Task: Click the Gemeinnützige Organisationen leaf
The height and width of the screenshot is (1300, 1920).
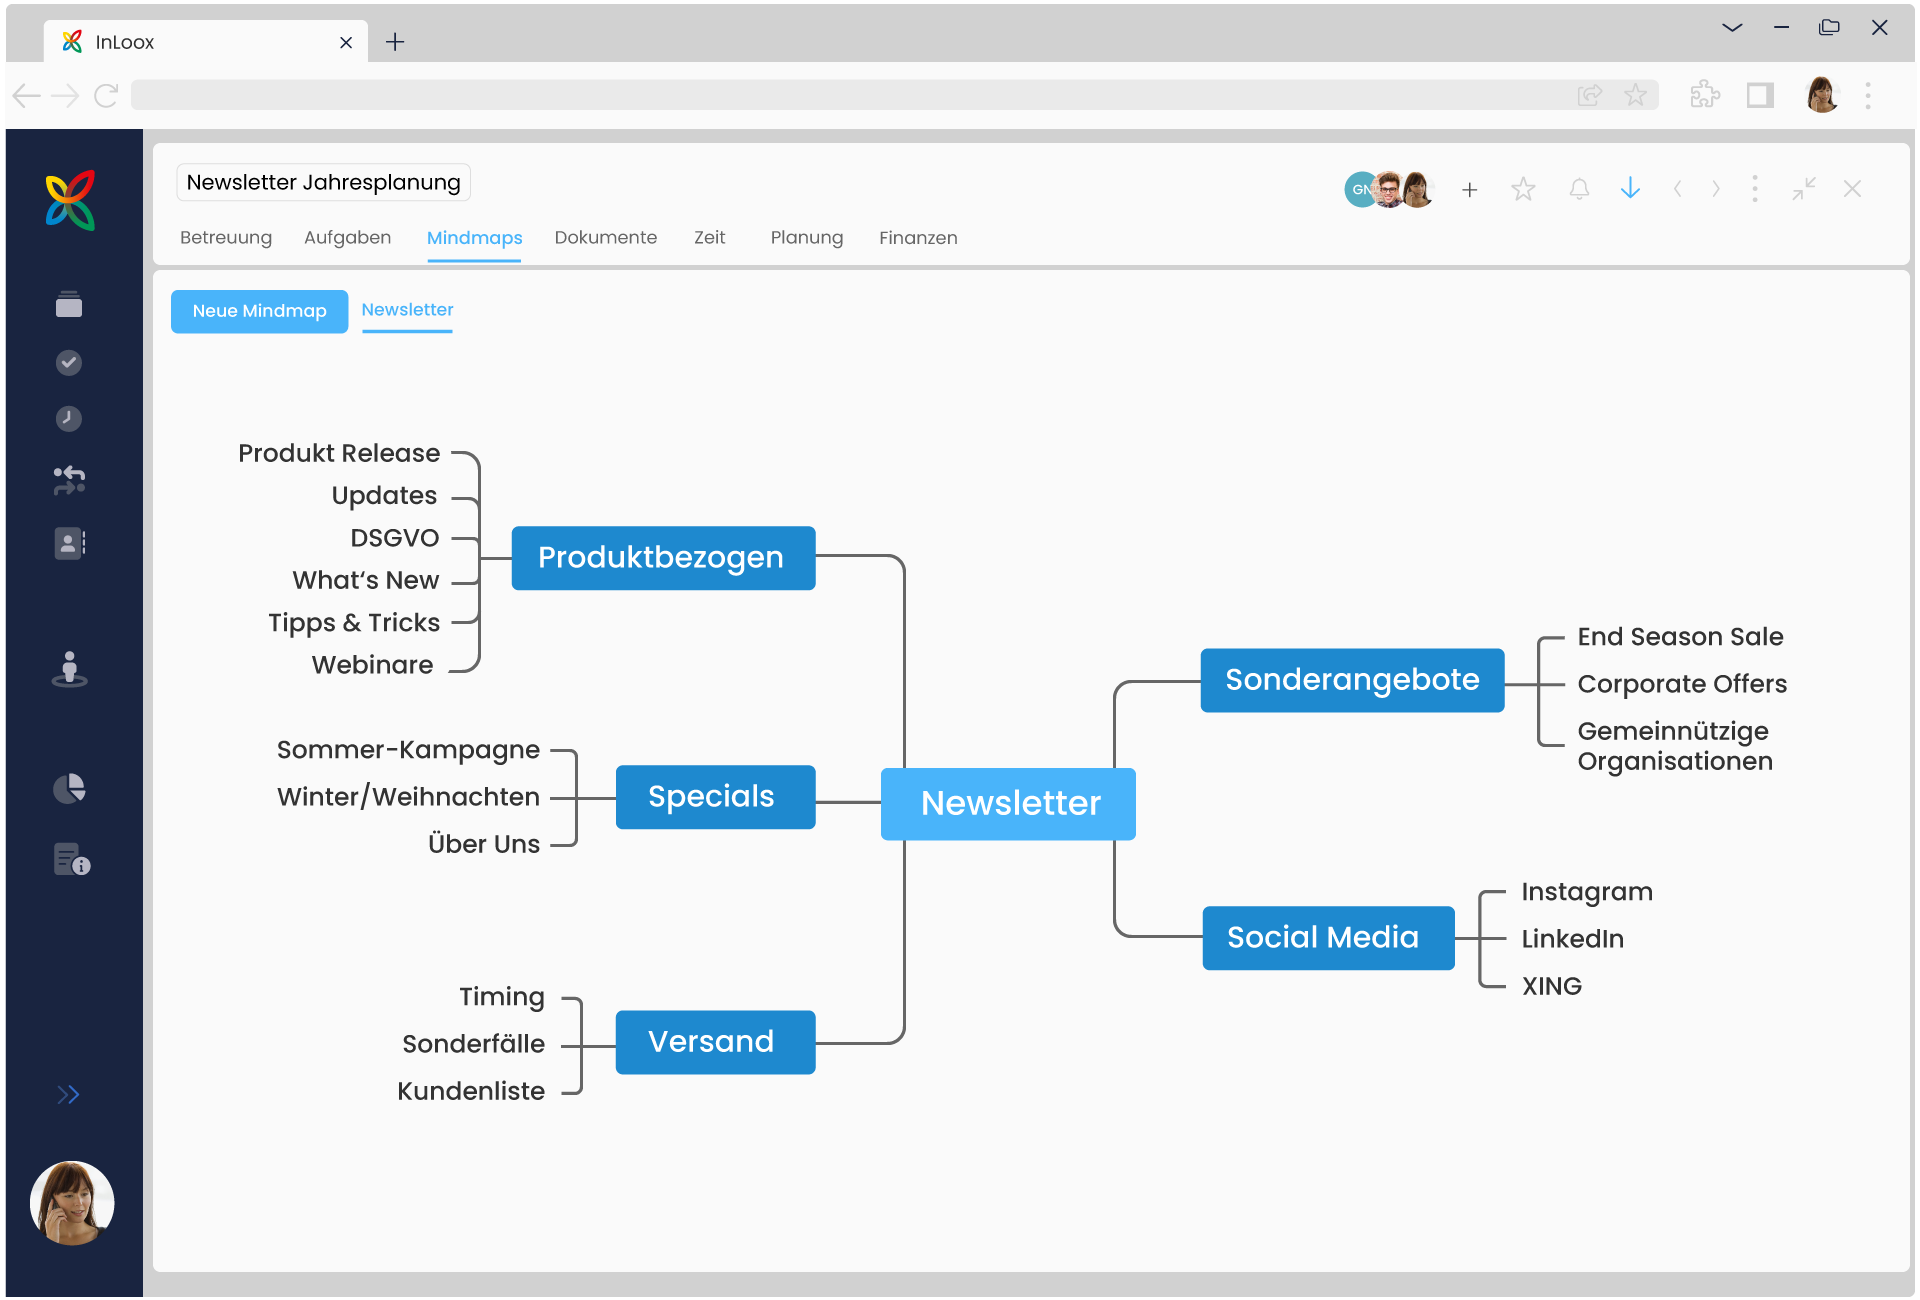Action: coord(1675,746)
